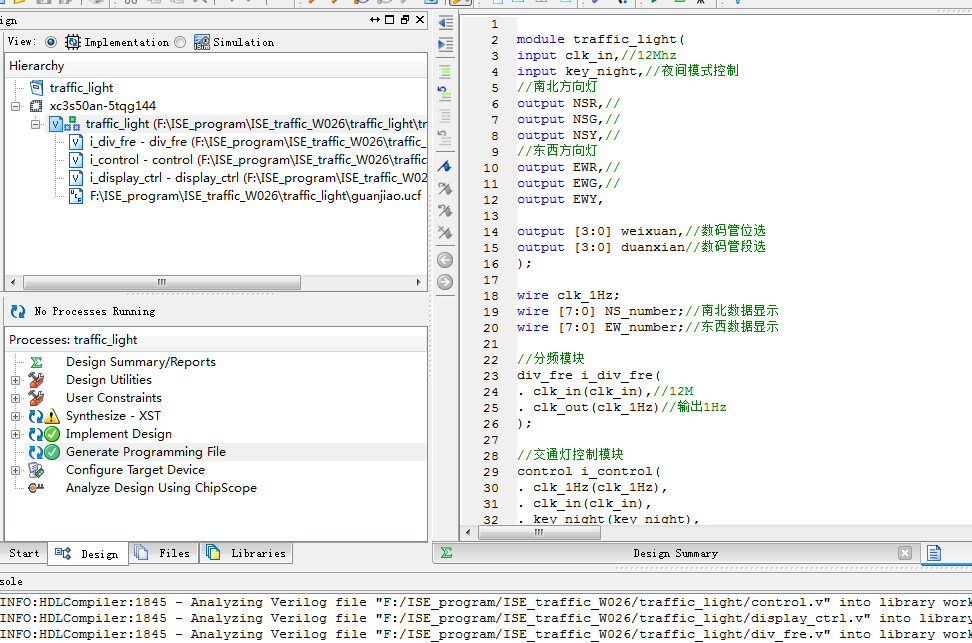Collapse the traffic_light top module node
This screenshot has width=972, height=643.
coord(35,124)
